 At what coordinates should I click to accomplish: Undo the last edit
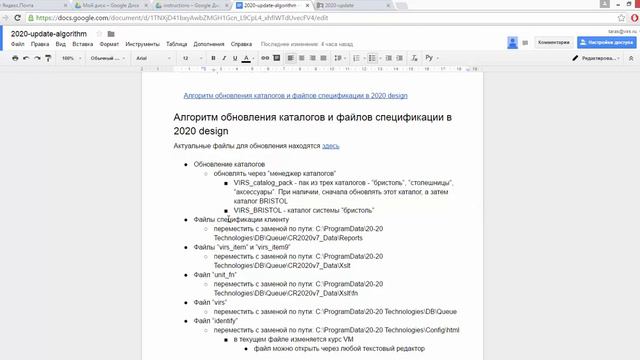[26, 58]
